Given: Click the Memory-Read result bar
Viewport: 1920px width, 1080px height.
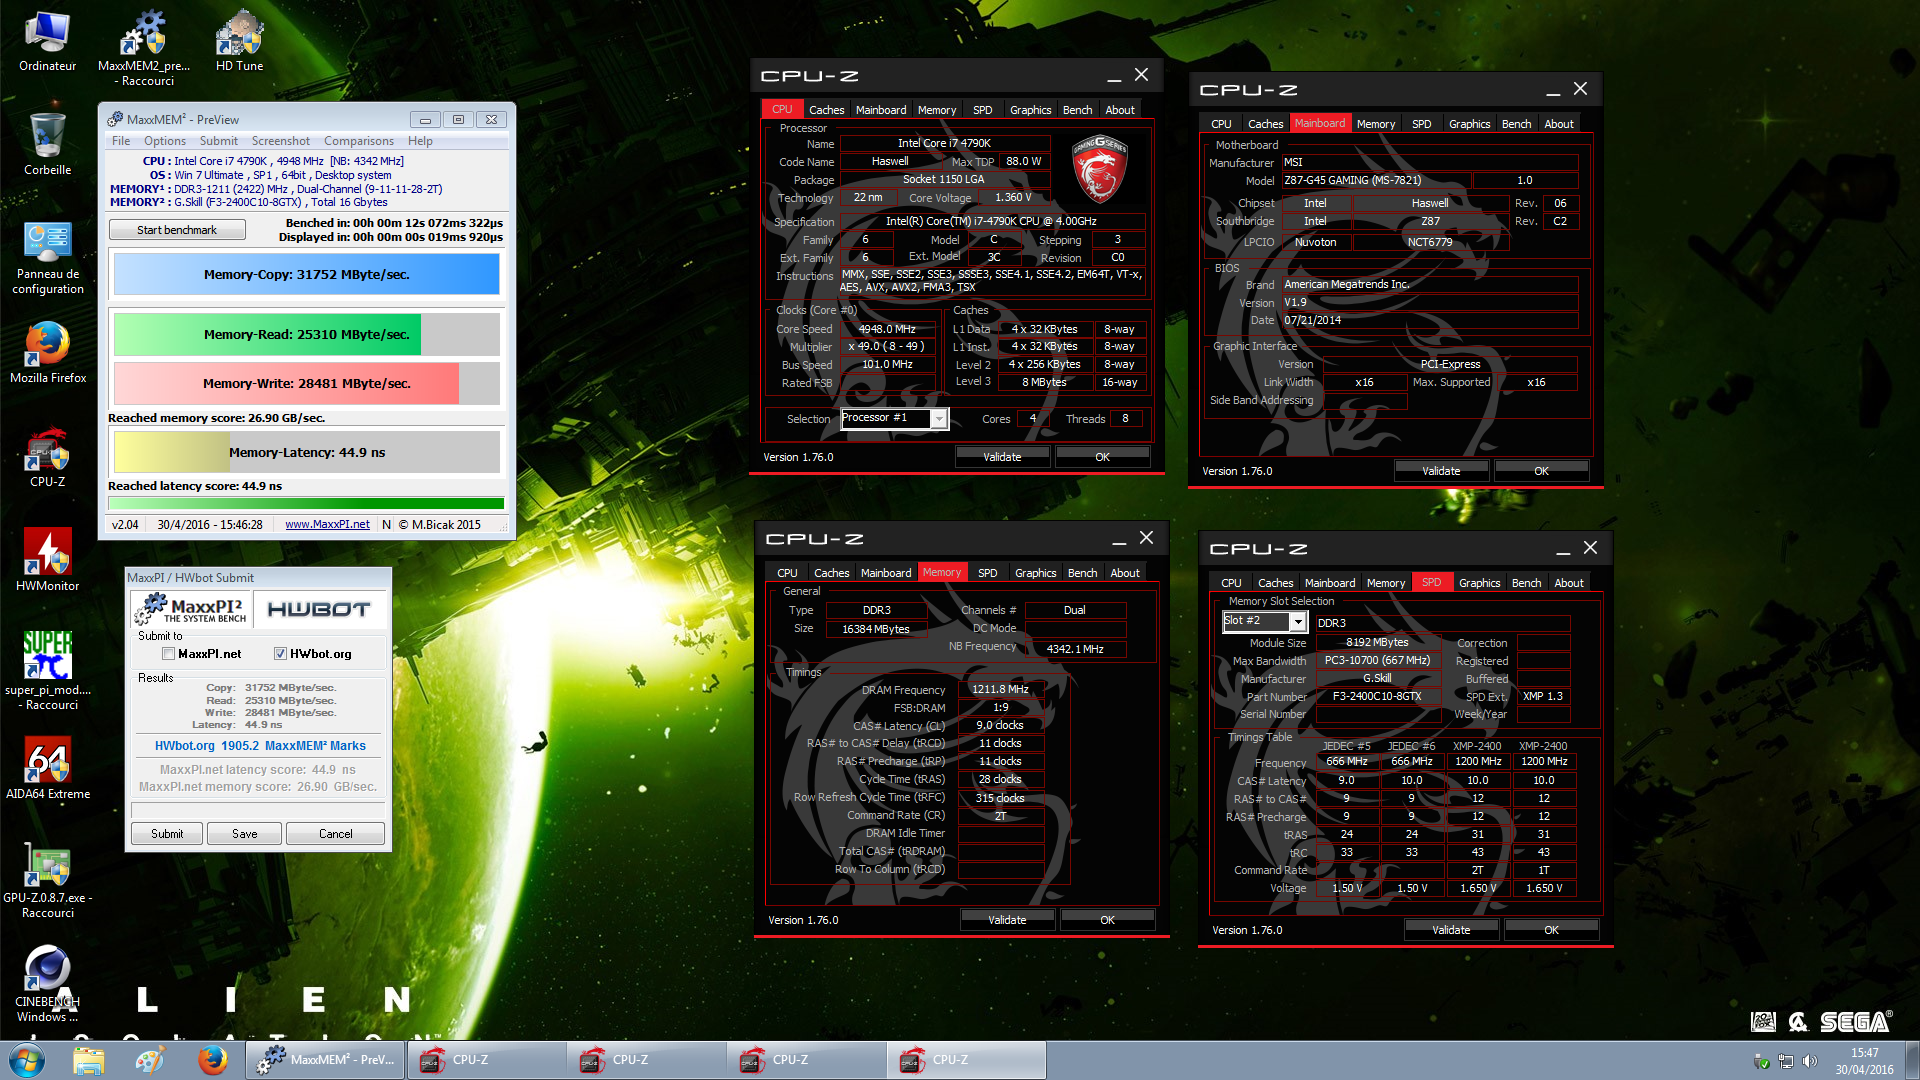Looking at the screenshot, I should [x=306, y=334].
